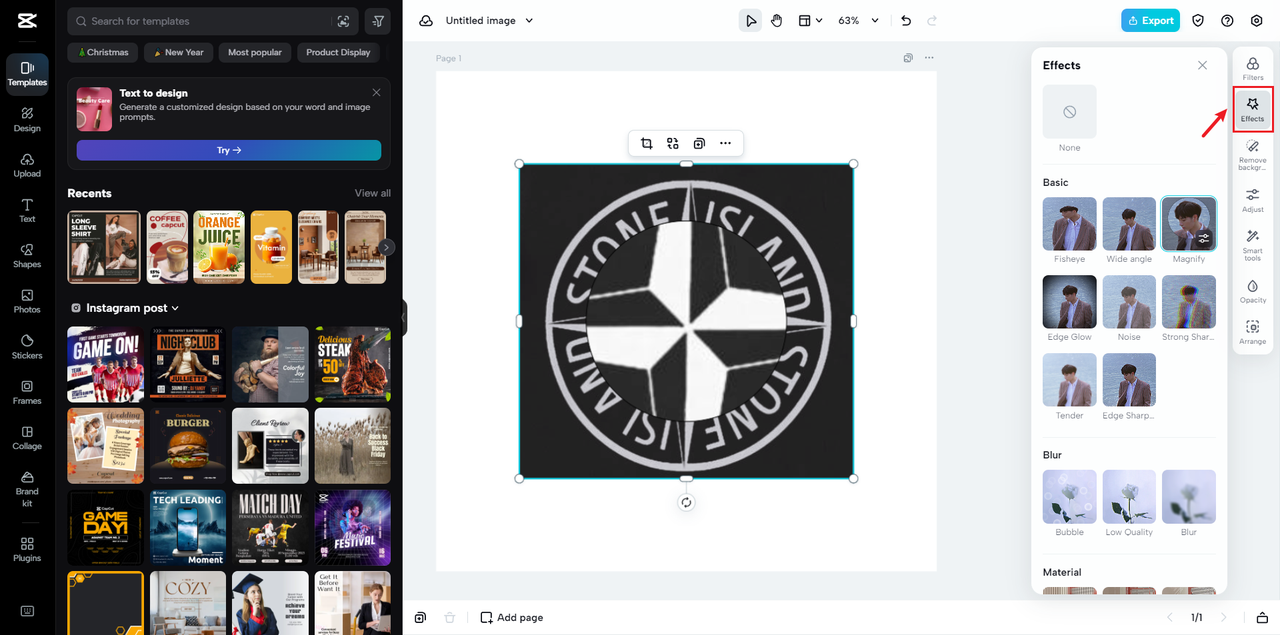The width and height of the screenshot is (1280, 635).
Task: Open the layout view dropdown
Action: pos(810,20)
